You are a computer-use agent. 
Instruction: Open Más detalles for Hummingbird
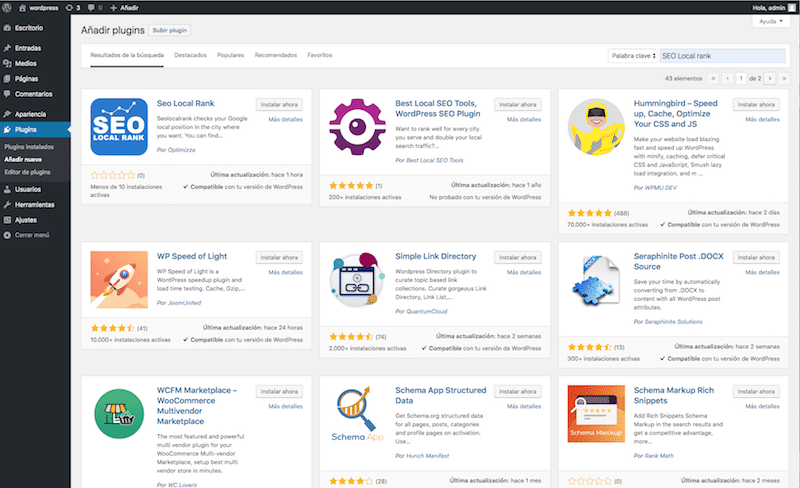[763, 119]
